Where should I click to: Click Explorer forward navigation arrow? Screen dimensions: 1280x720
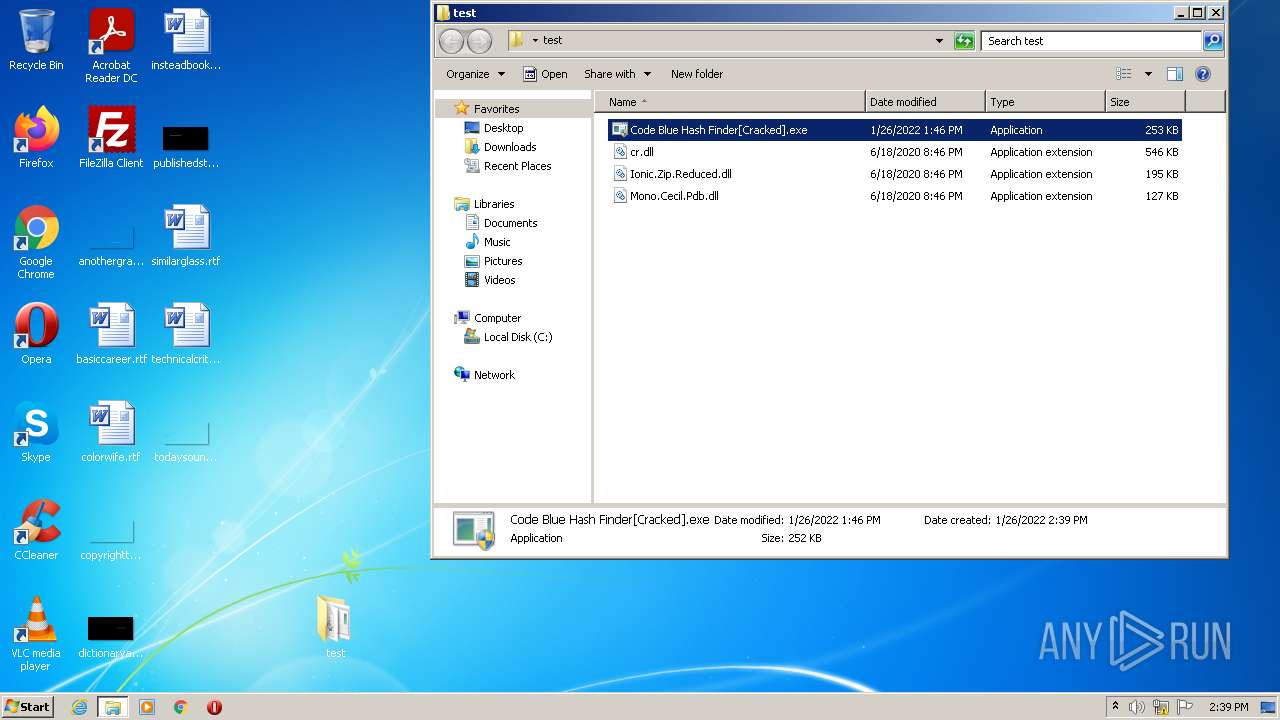pos(479,41)
